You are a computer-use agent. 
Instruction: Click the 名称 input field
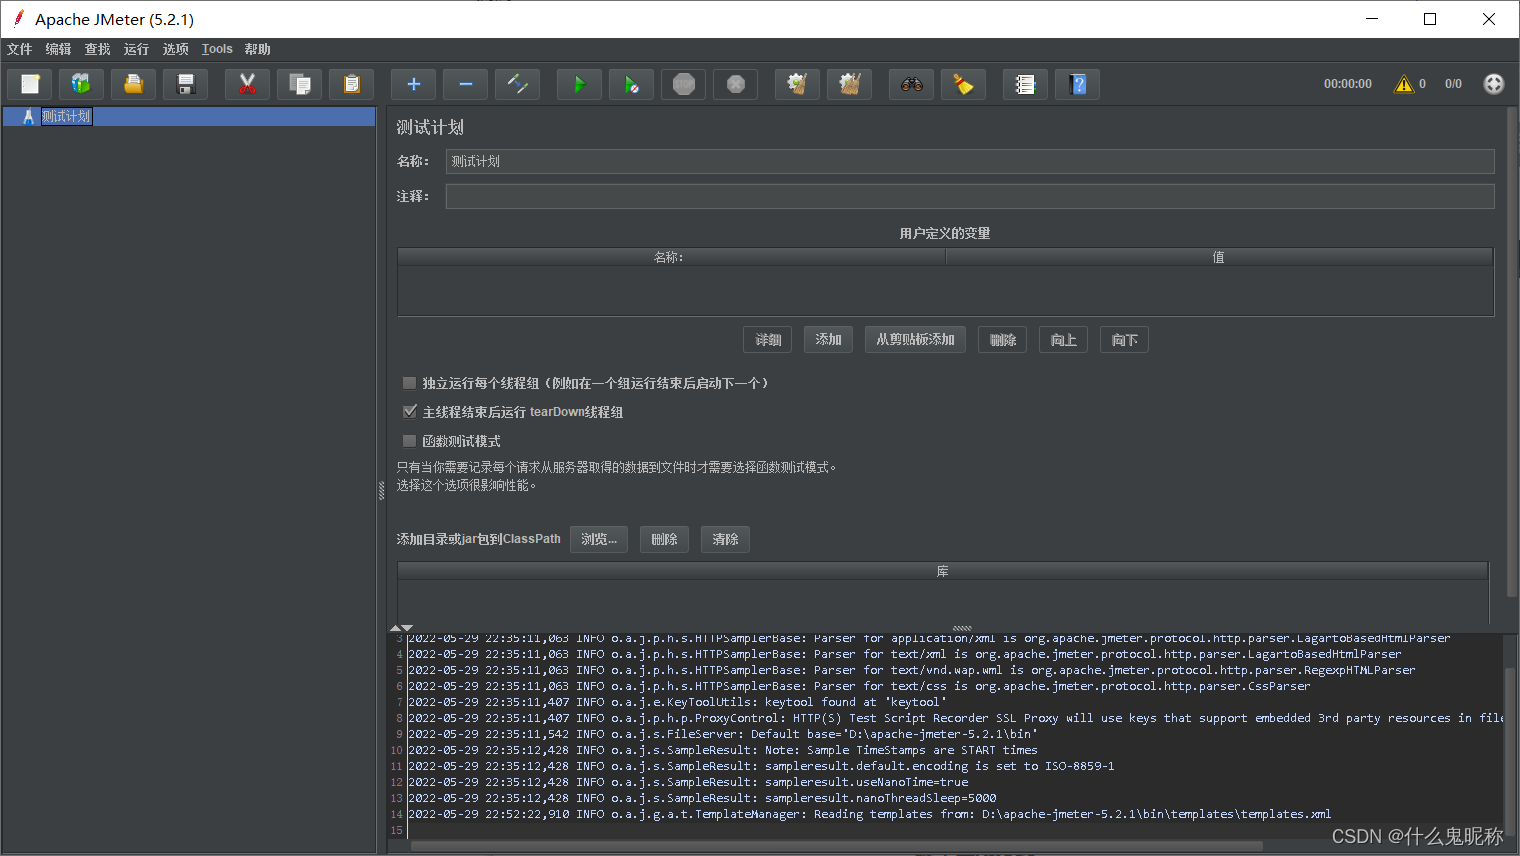pyautogui.click(x=970, y=161)
